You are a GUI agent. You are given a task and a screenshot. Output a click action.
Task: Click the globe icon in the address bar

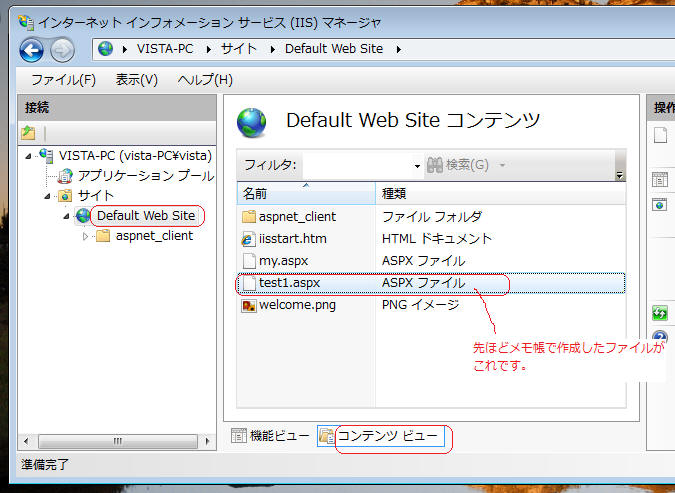pos(105,49)
